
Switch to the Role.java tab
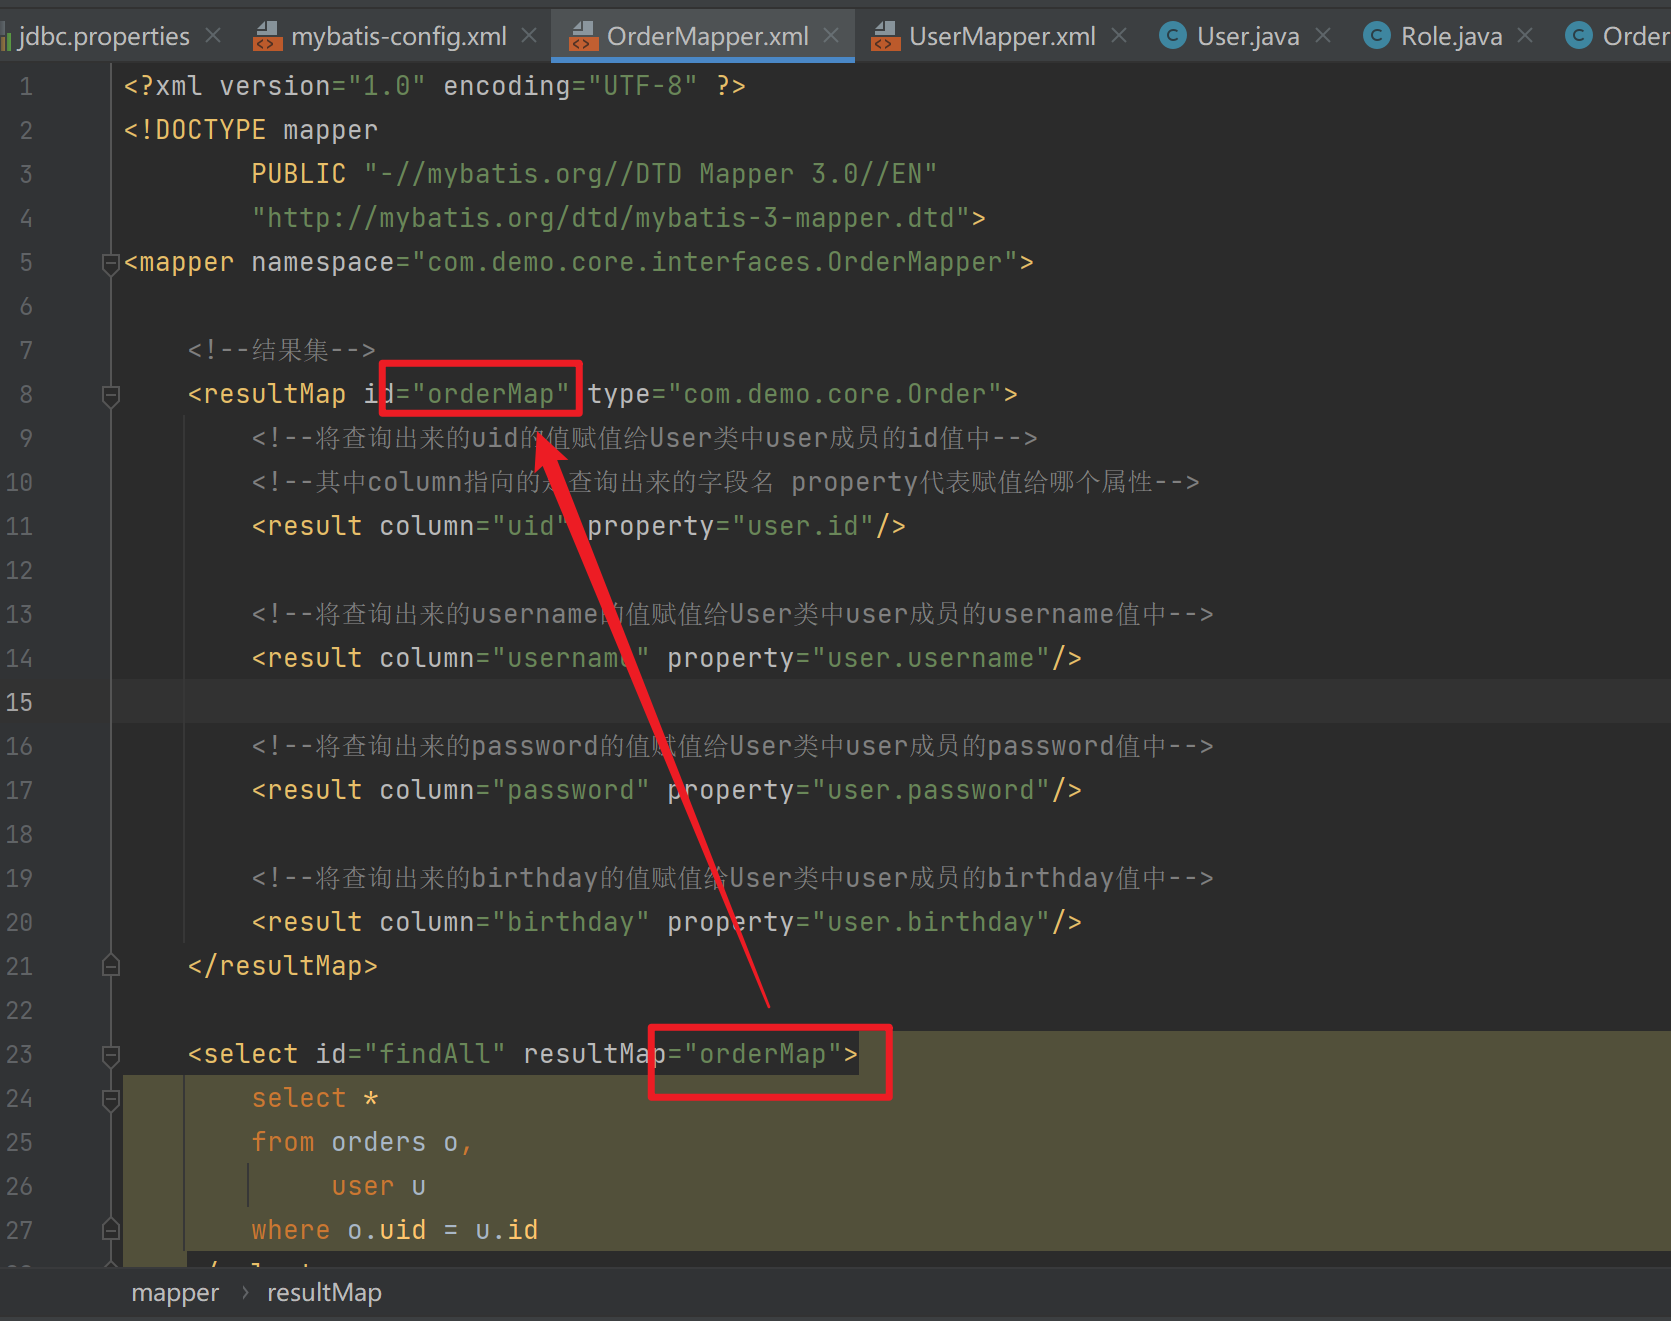1451,37
